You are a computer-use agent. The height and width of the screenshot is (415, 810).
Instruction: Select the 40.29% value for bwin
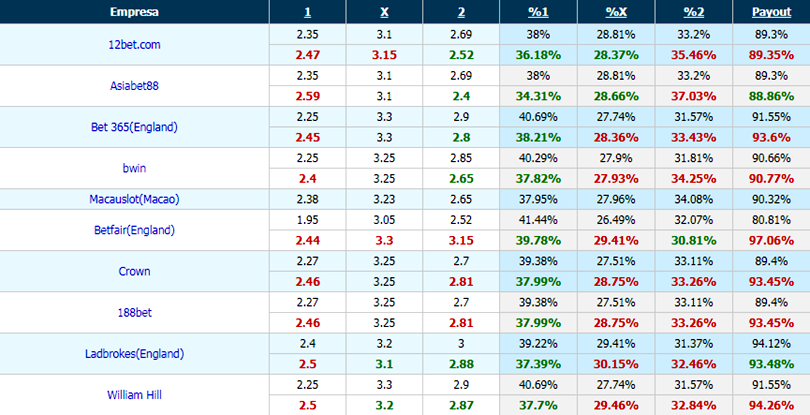(538, 158)
